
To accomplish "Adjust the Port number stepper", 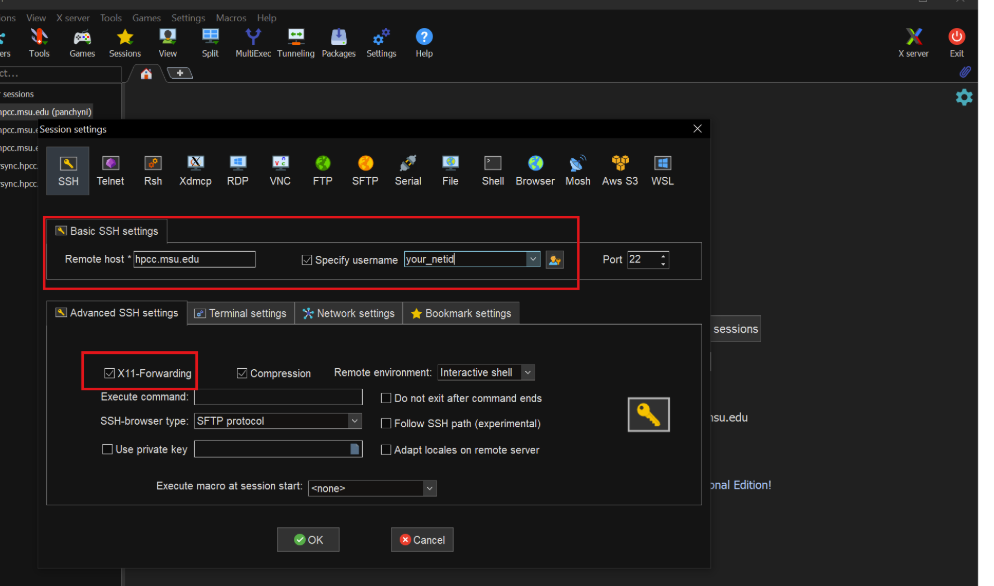I will (663, 259).
